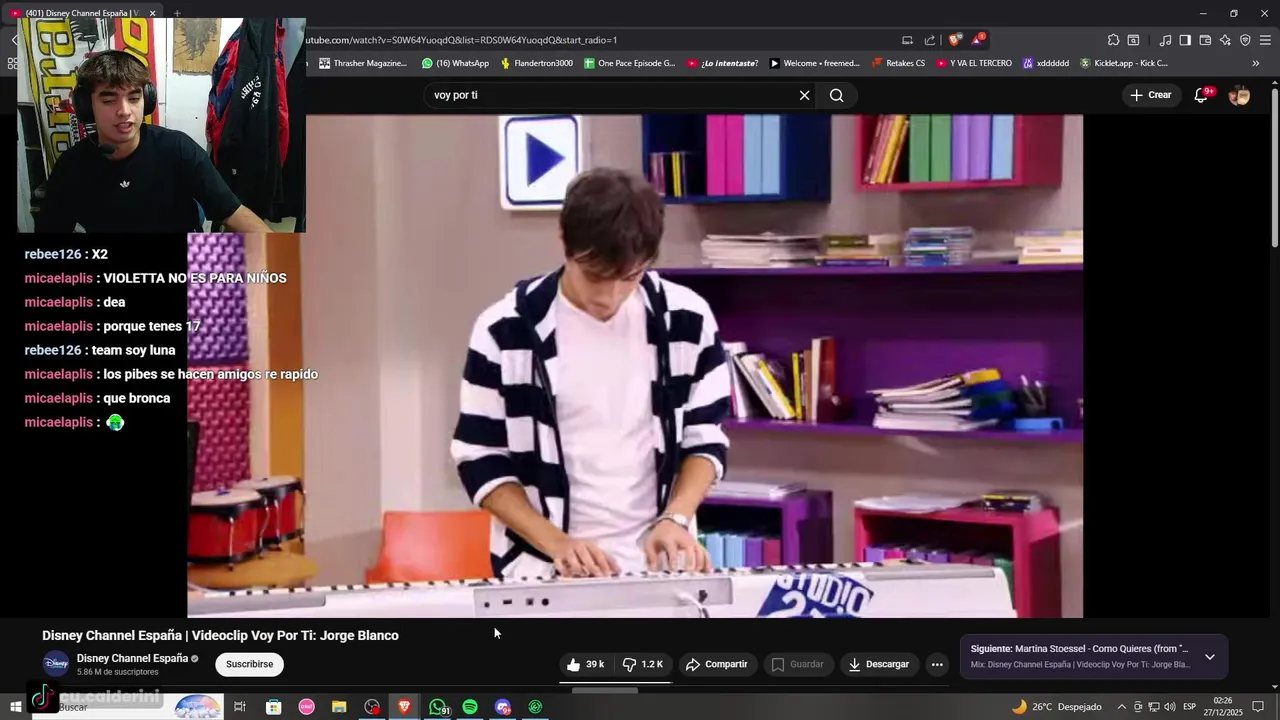Screen dimensions: 1280x720
Task: Open xdddddd bookmark
Action: coord(1045,63)
